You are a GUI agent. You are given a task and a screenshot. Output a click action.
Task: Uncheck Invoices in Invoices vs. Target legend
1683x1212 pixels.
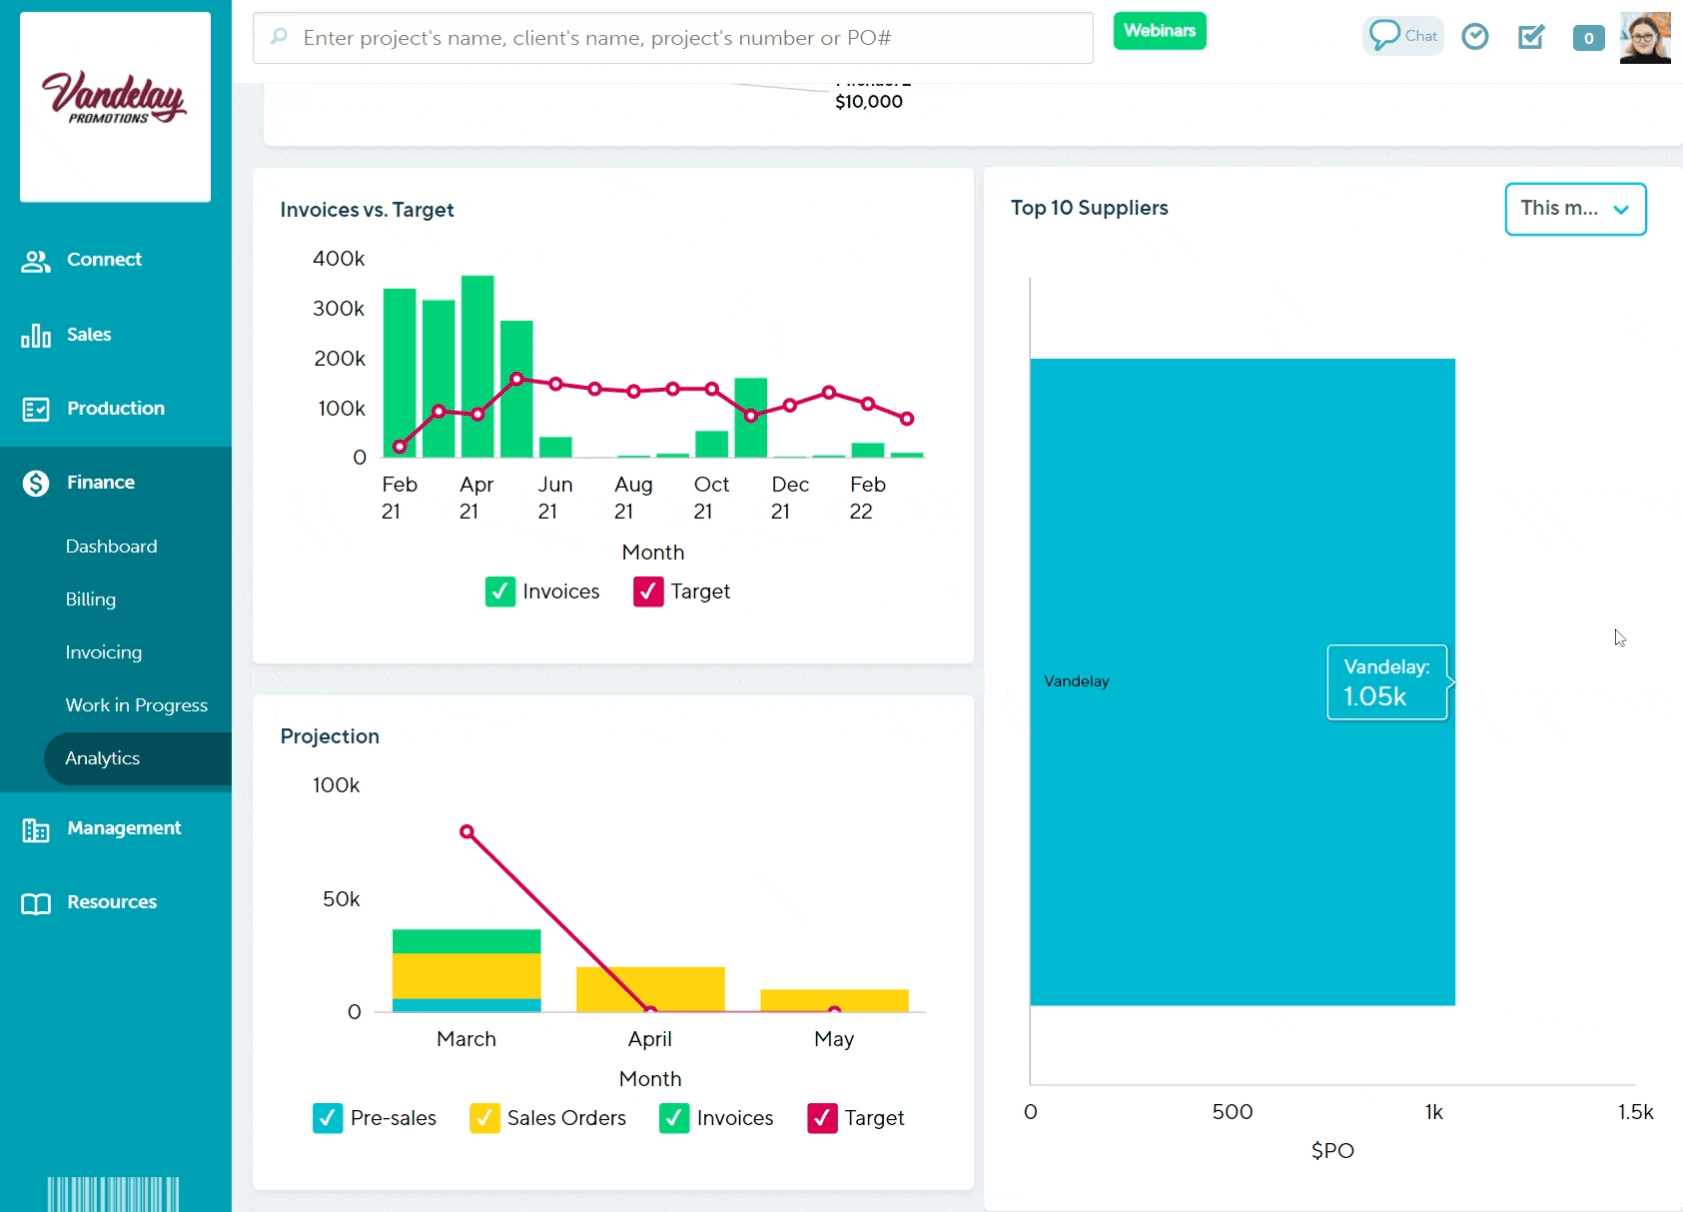[x=500, y=592]
